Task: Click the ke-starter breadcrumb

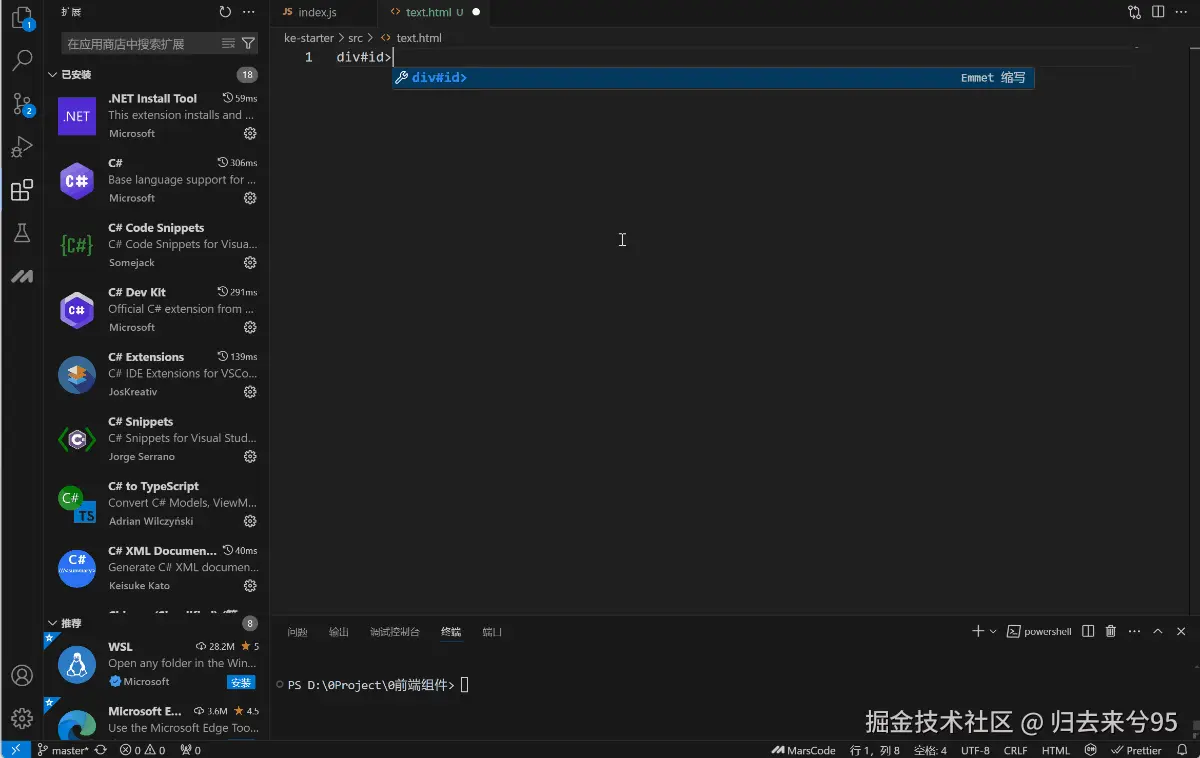Action: point(309,38)
